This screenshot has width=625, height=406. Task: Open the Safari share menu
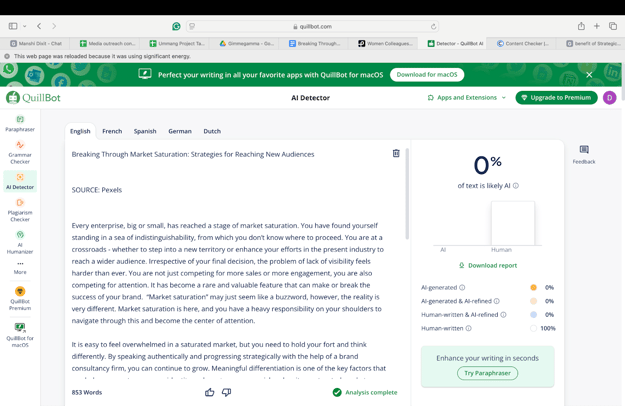point(581,26)
